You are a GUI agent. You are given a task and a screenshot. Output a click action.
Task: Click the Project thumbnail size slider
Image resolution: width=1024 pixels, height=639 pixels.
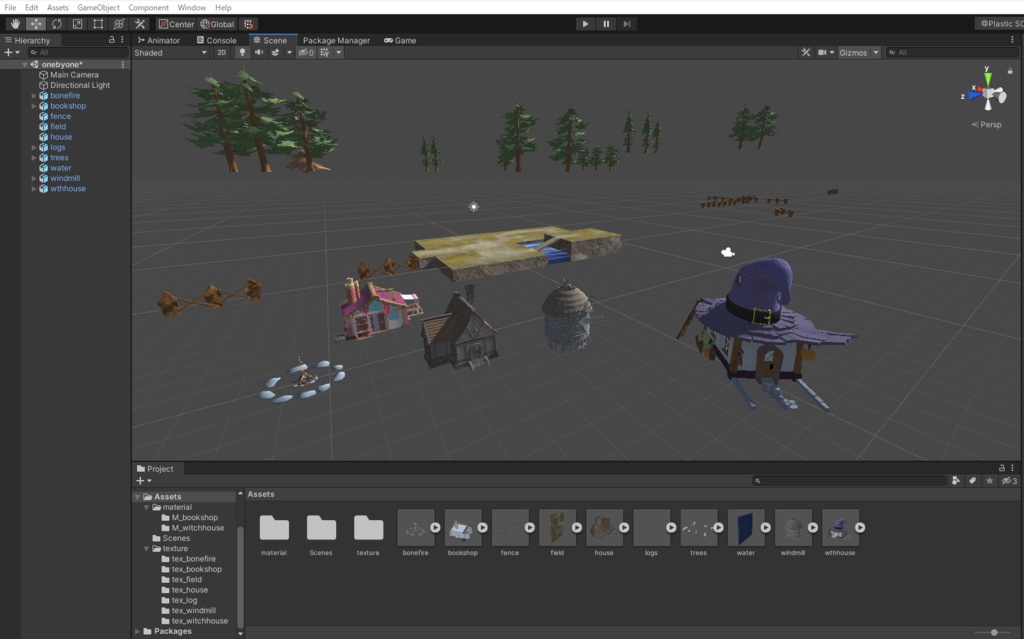pos(995,632)
